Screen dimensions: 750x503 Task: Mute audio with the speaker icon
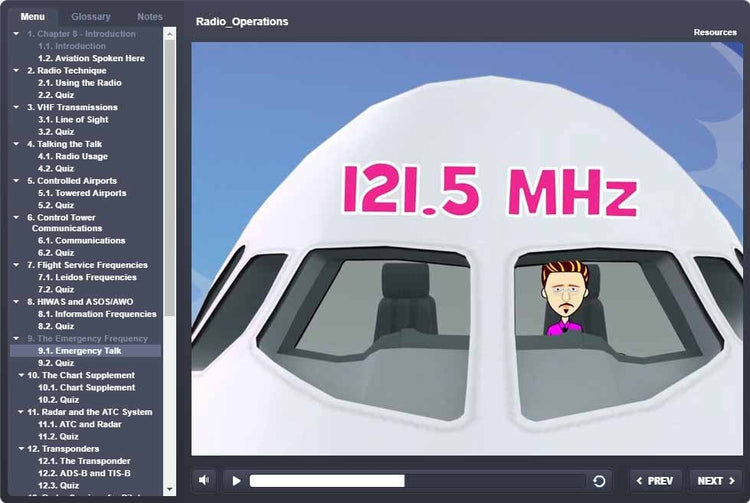[204, 480]
